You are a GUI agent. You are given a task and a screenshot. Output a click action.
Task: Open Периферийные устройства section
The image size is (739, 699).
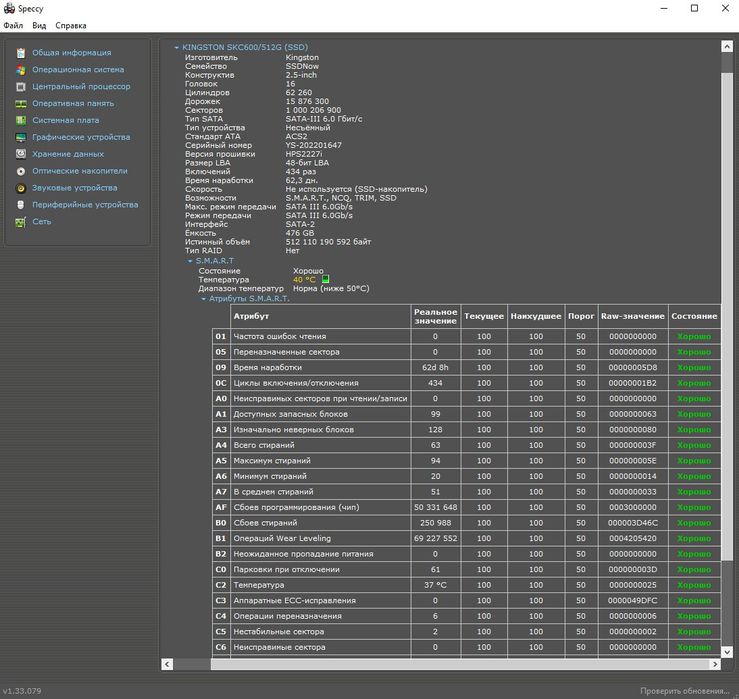click(x=85, y=205)
